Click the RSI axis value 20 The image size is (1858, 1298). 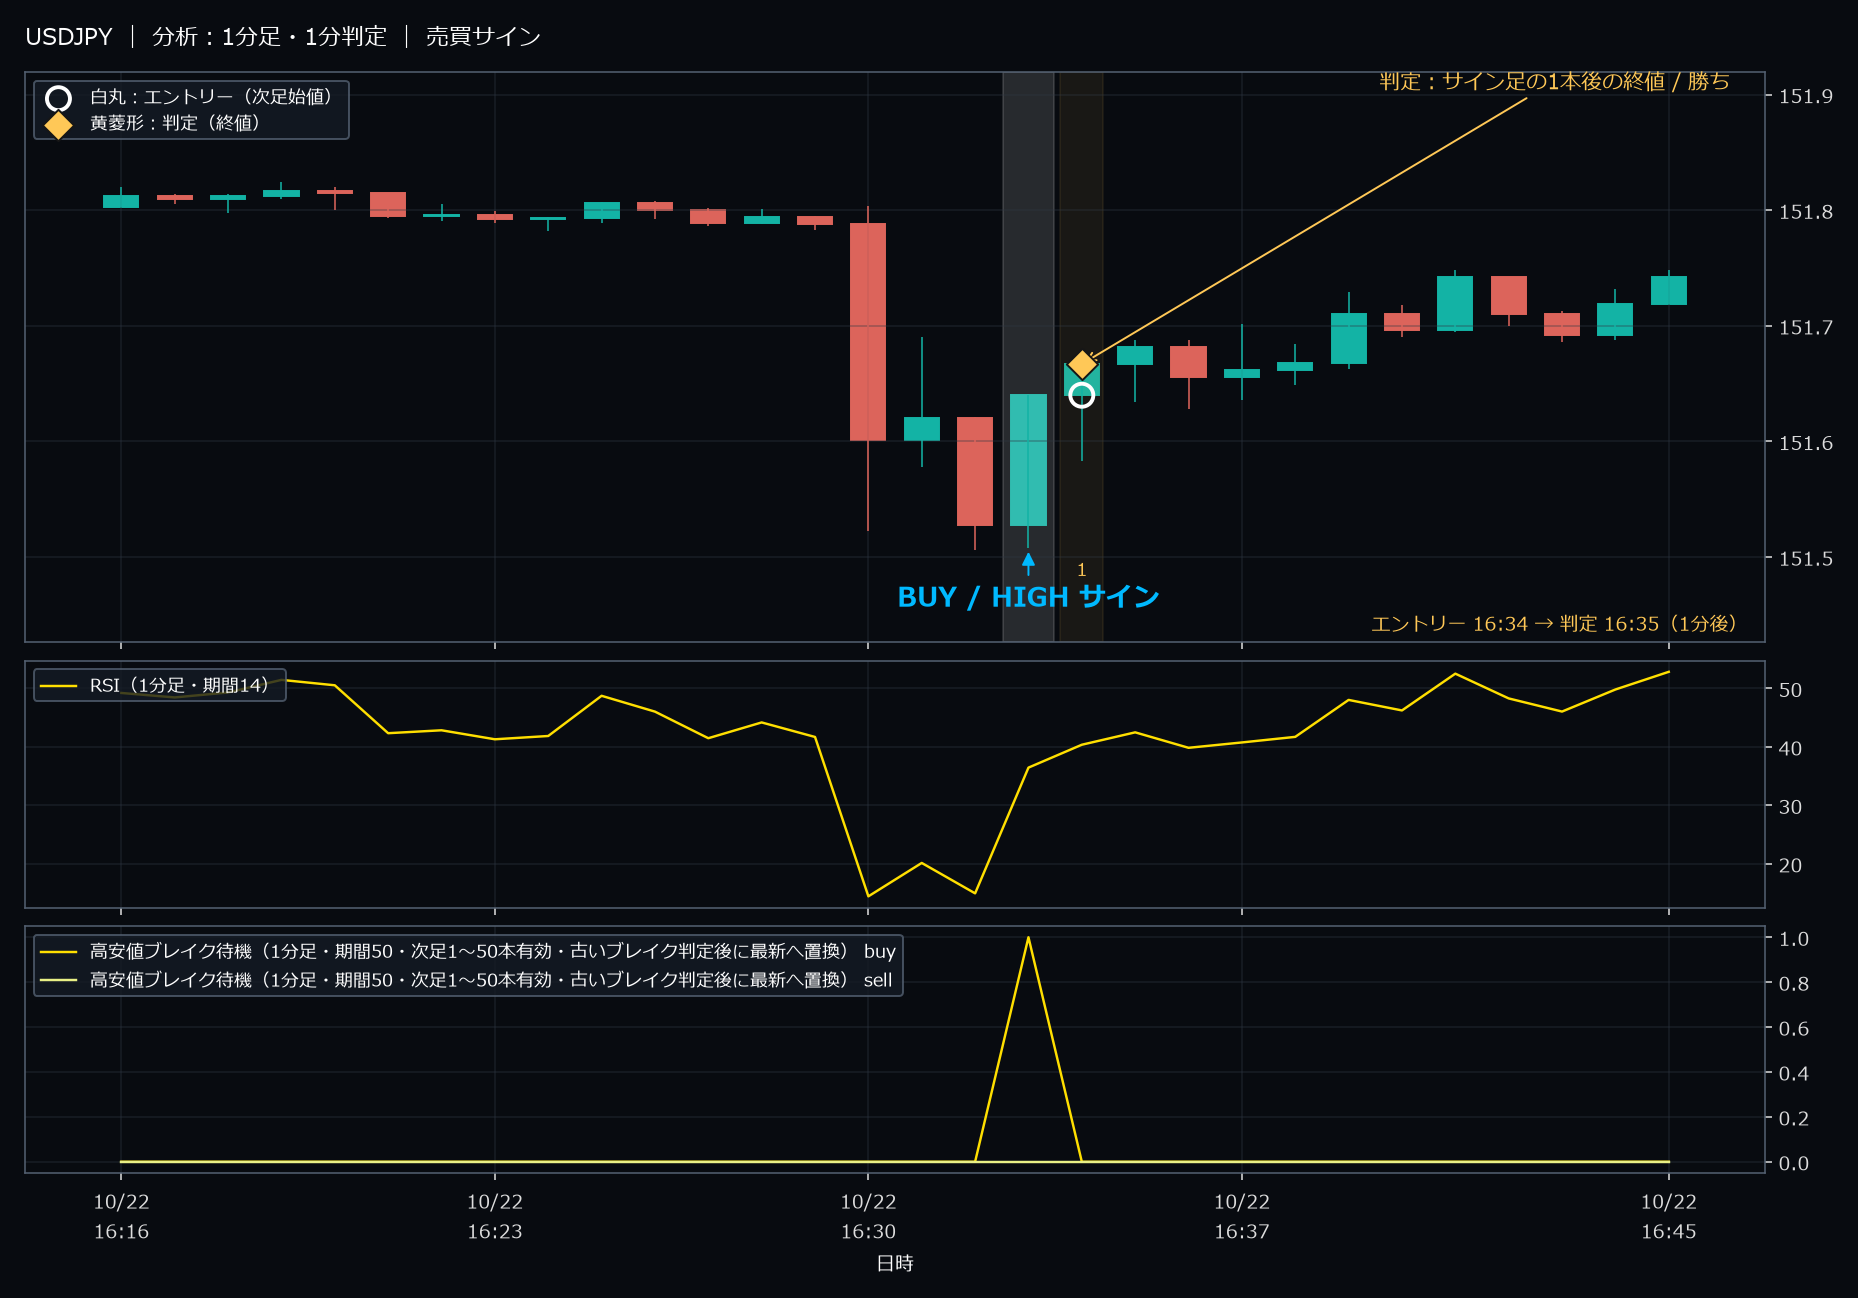click(1790, 865)
